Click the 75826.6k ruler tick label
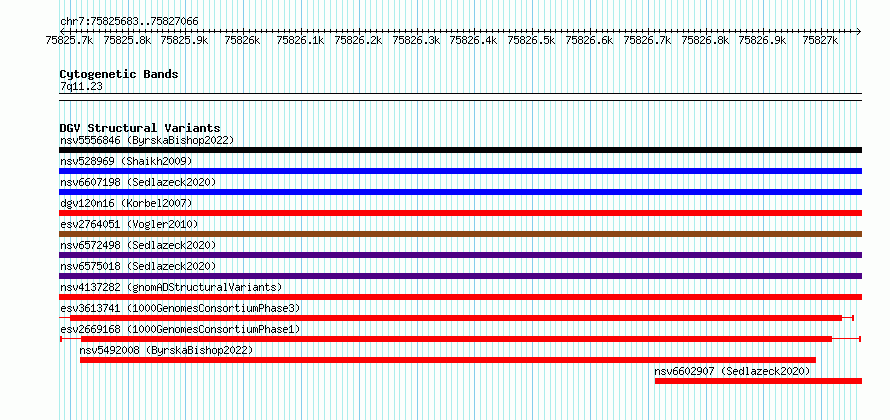890x420 pixels. (589, 40)
